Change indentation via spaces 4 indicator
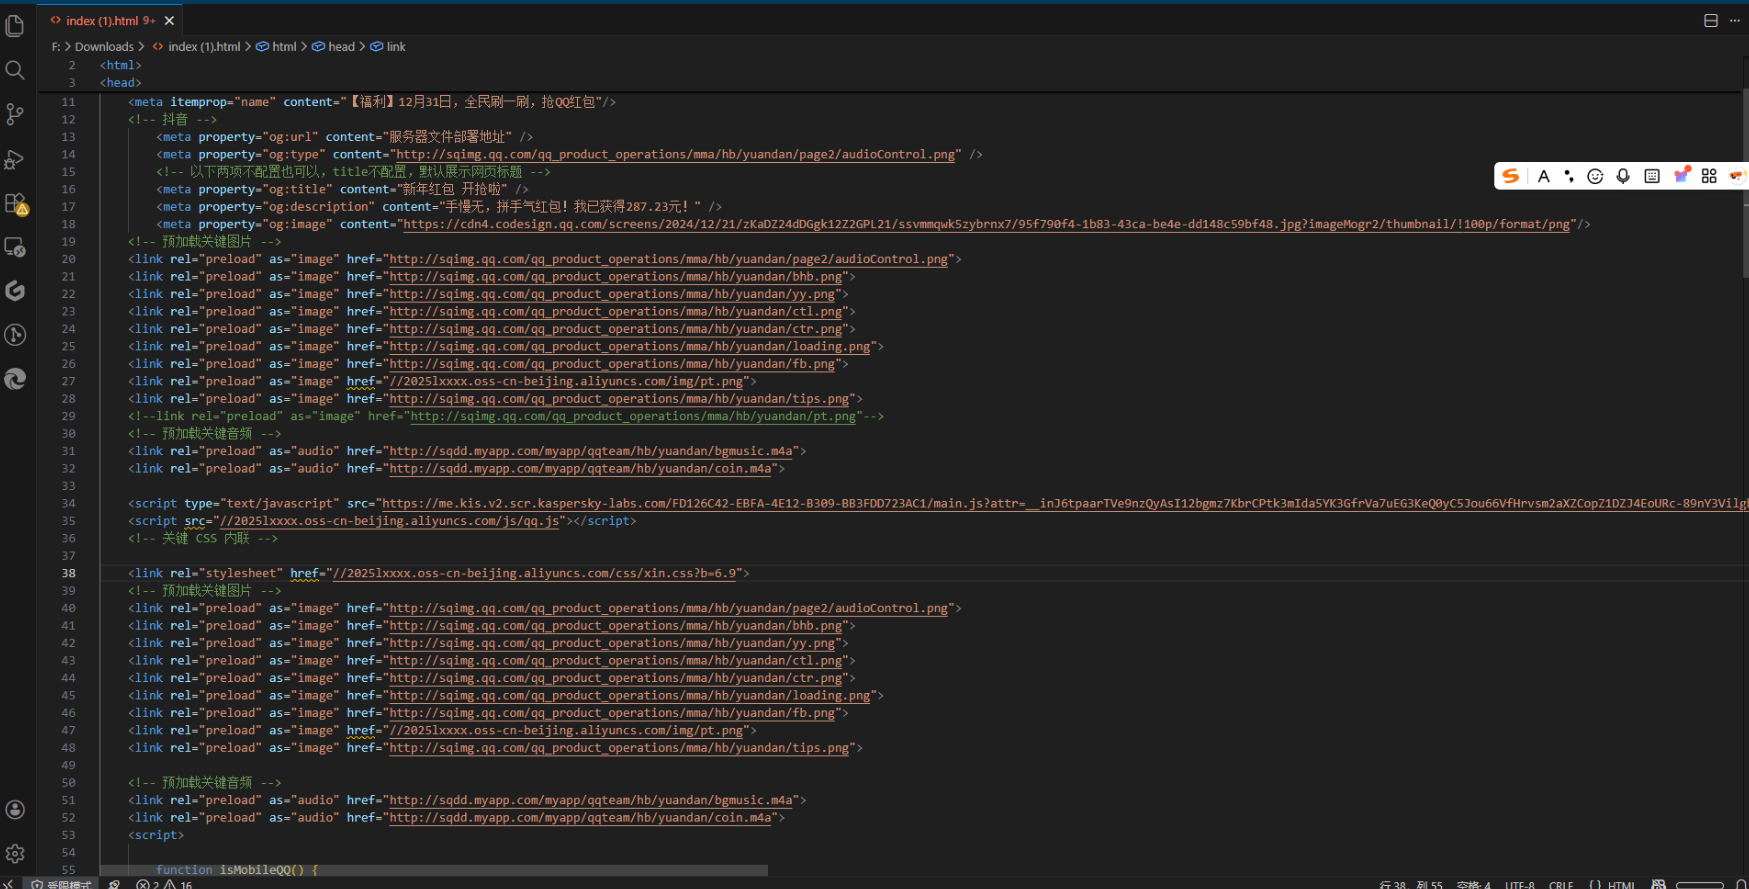 click(1474, 884)
